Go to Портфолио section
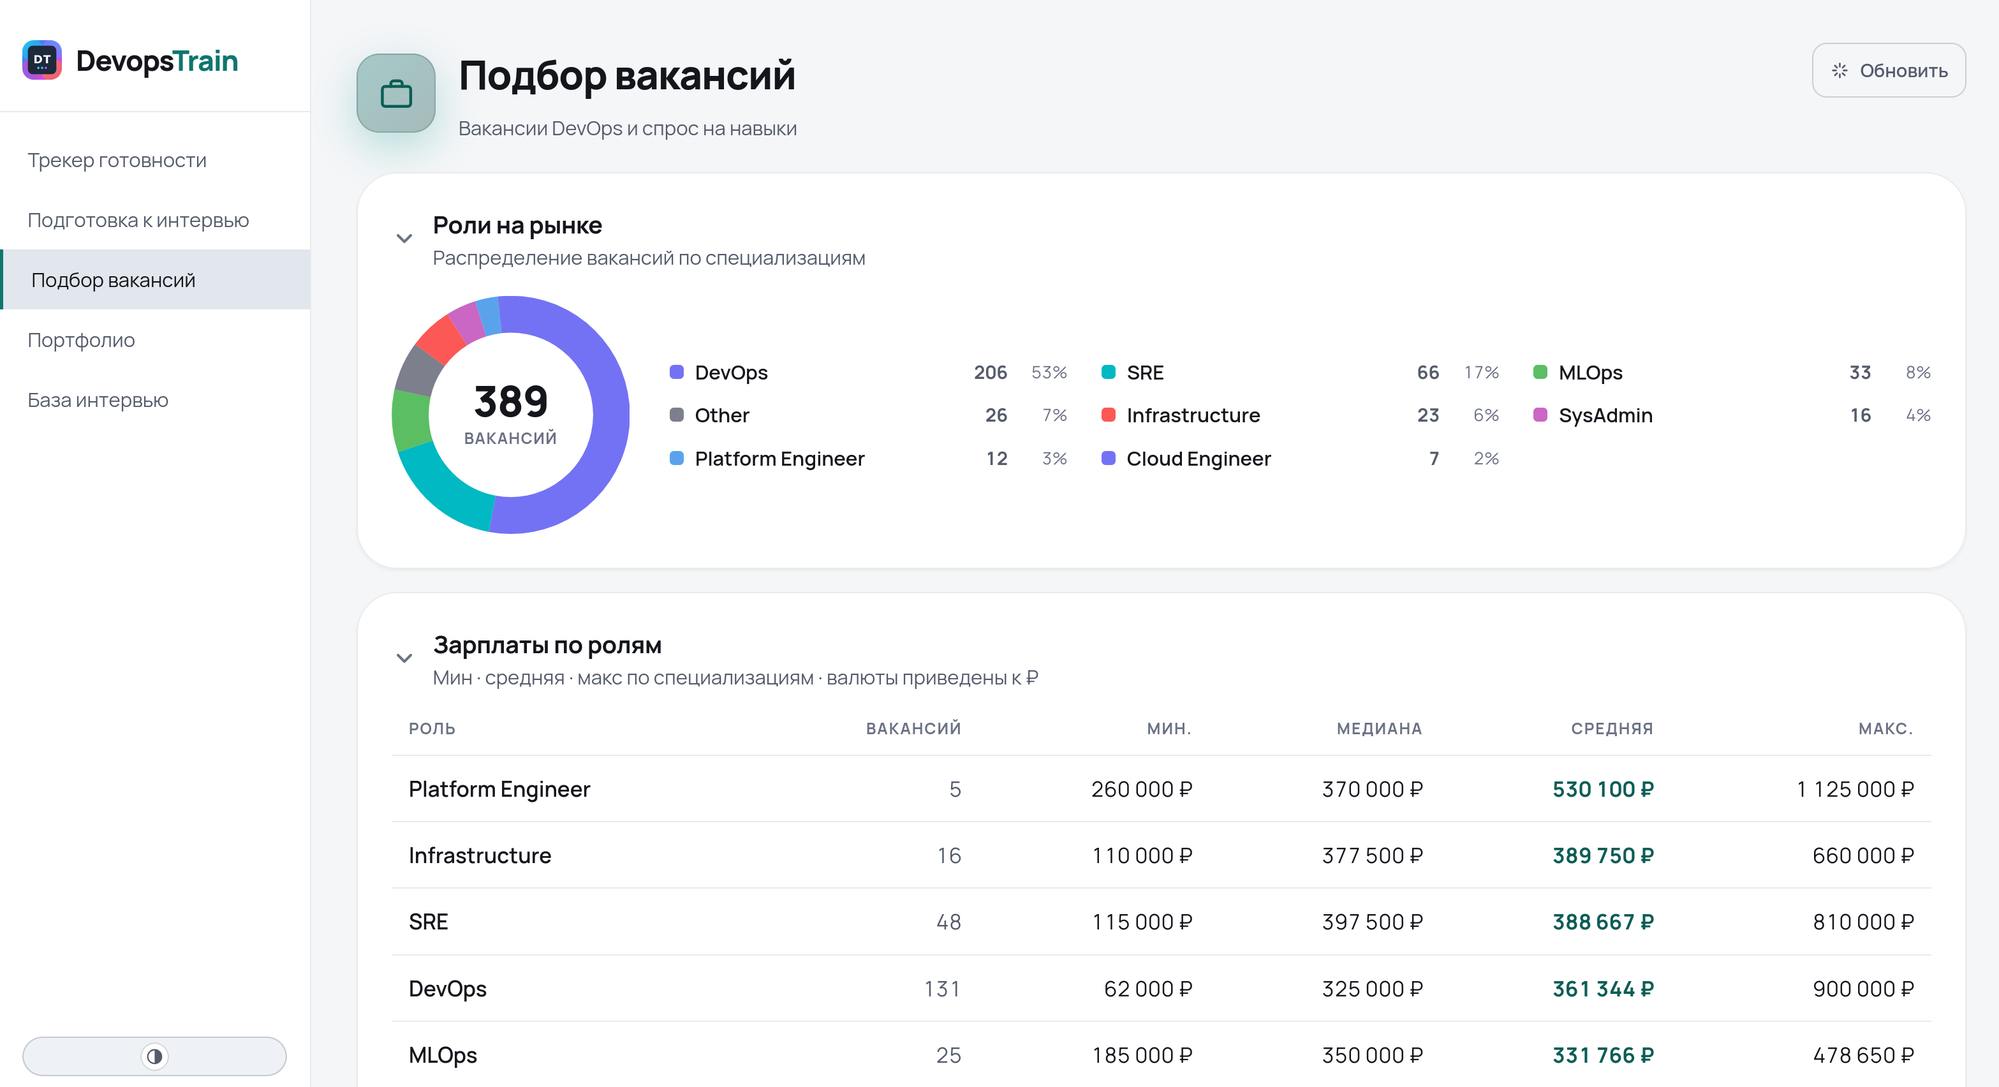This screenshot has width=1999, height=1087. click(155, 340)
